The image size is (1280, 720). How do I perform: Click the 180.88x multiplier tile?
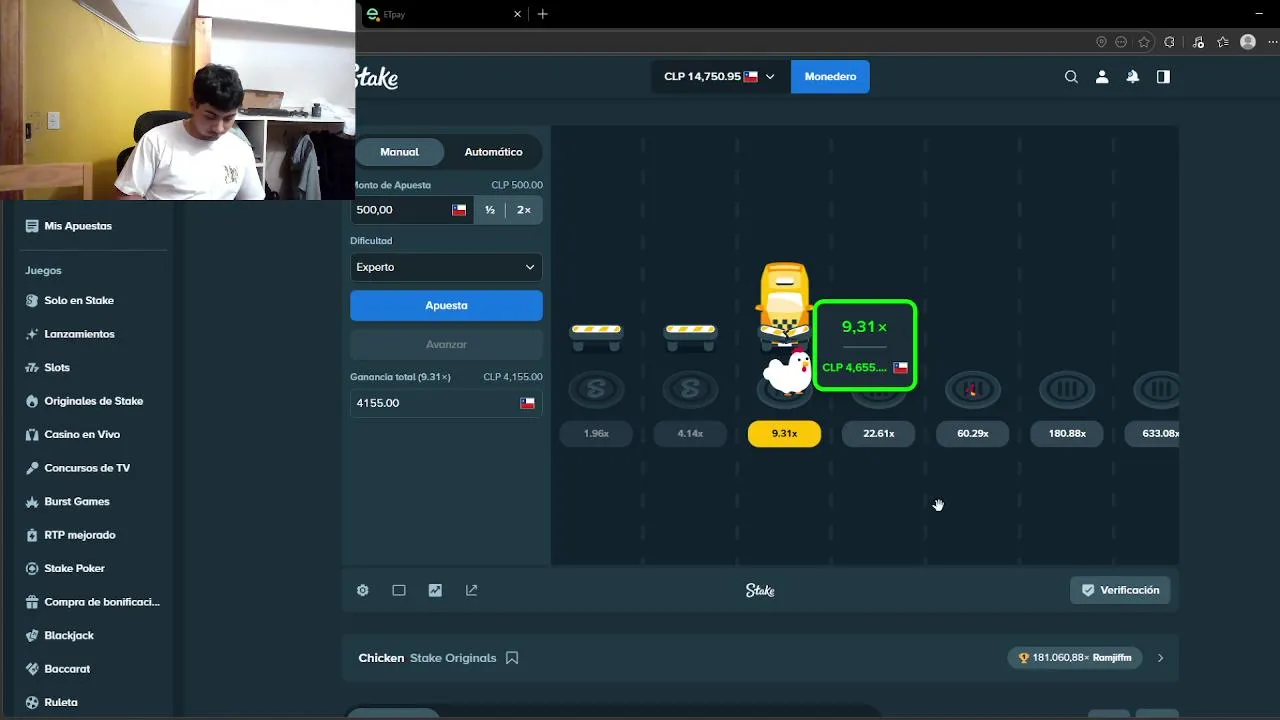(x=1067, y=433)
